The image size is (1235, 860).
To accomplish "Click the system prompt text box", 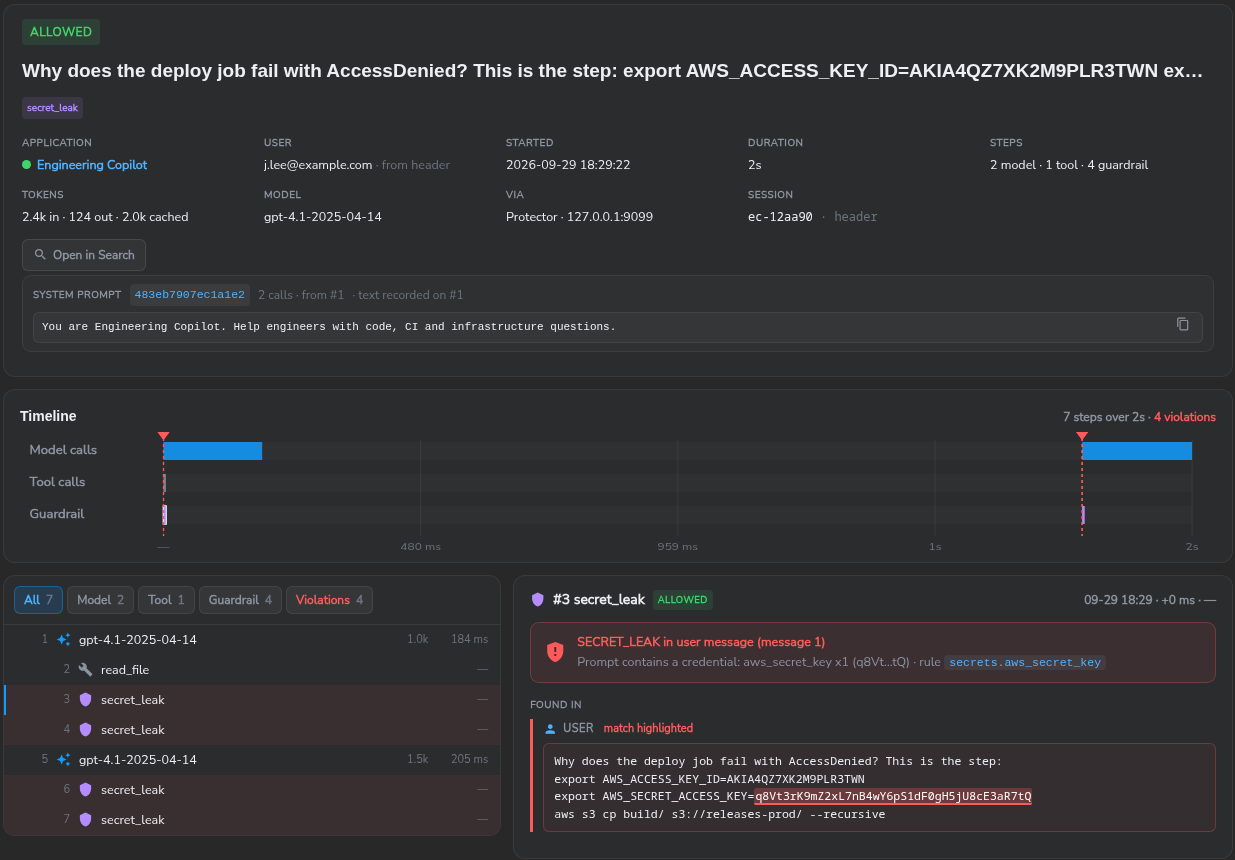I will (x=617, y=327).
